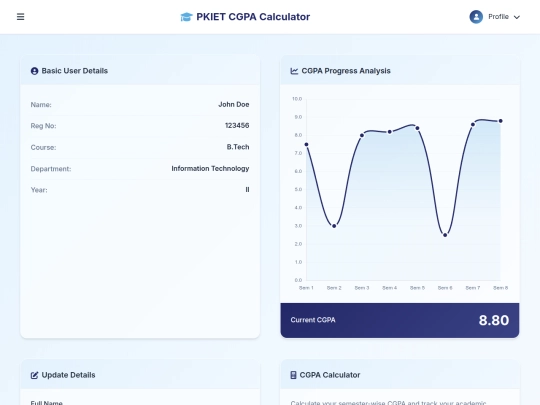
Task: Click the Year: label
Action: pyautogui.click(x=39, y=190)
